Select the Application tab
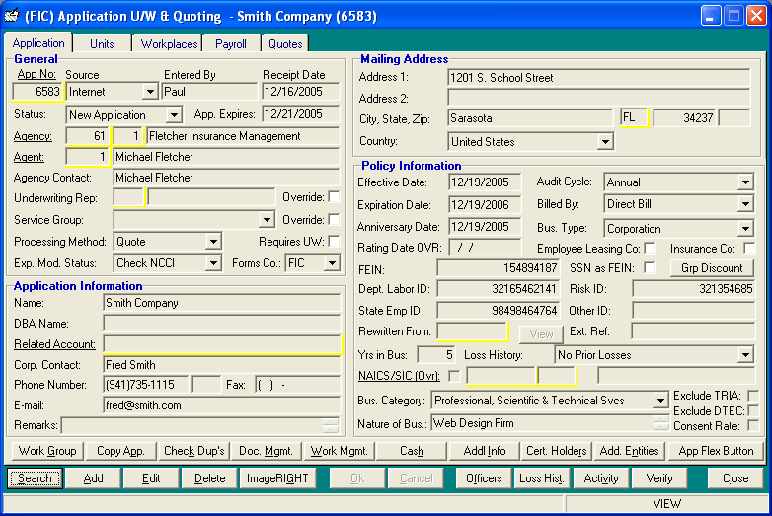The image size is (772, 516). coord(38,42)
